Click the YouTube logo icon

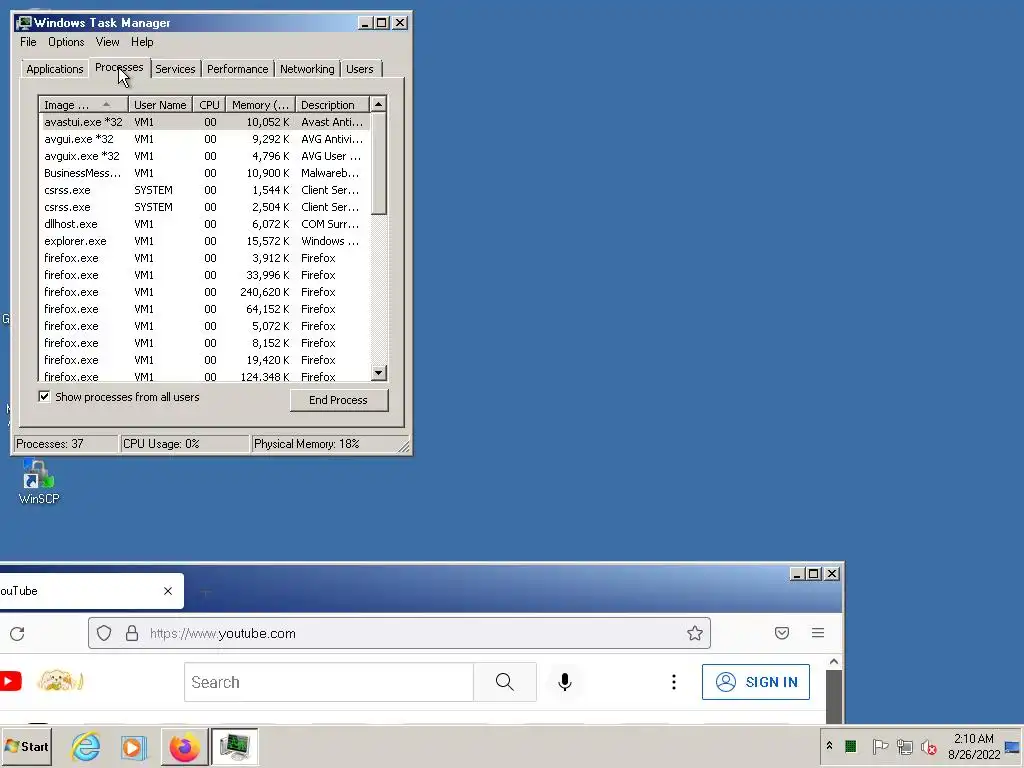10,681
